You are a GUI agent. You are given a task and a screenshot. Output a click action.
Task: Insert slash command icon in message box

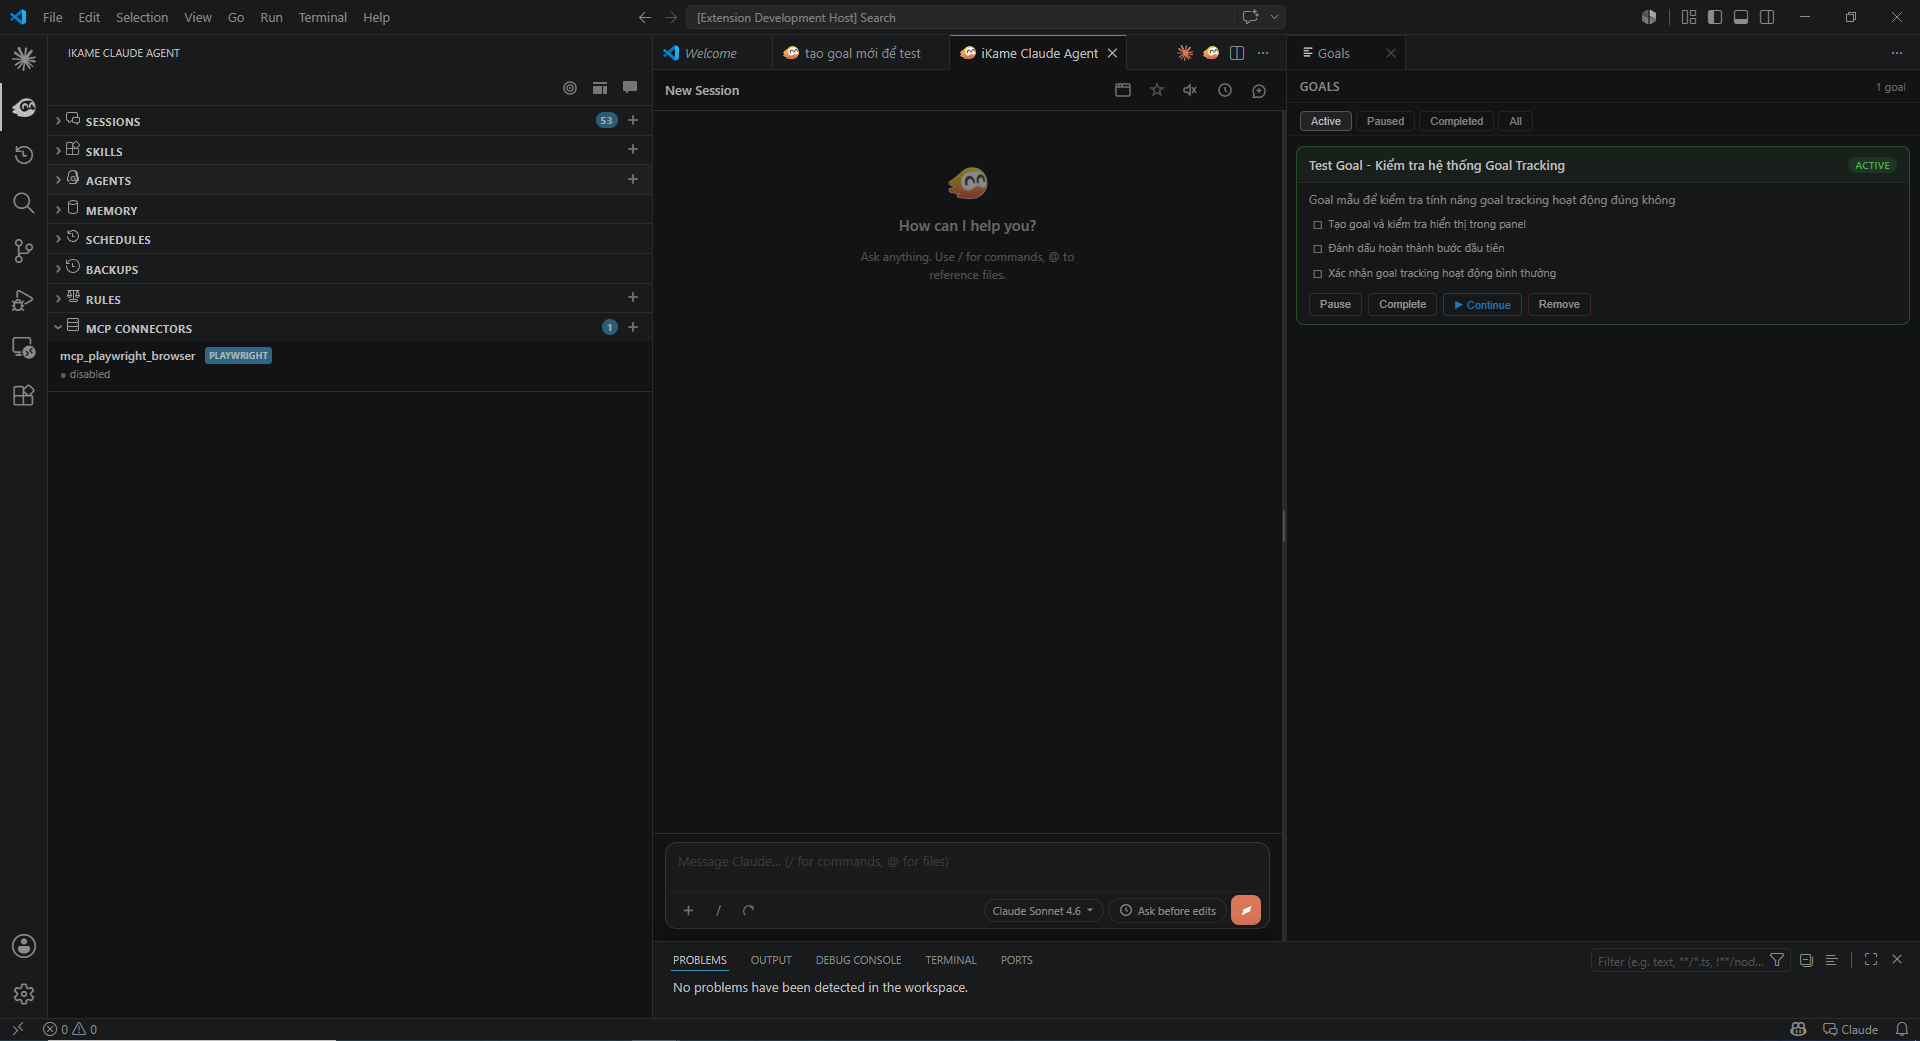(718, 910)
